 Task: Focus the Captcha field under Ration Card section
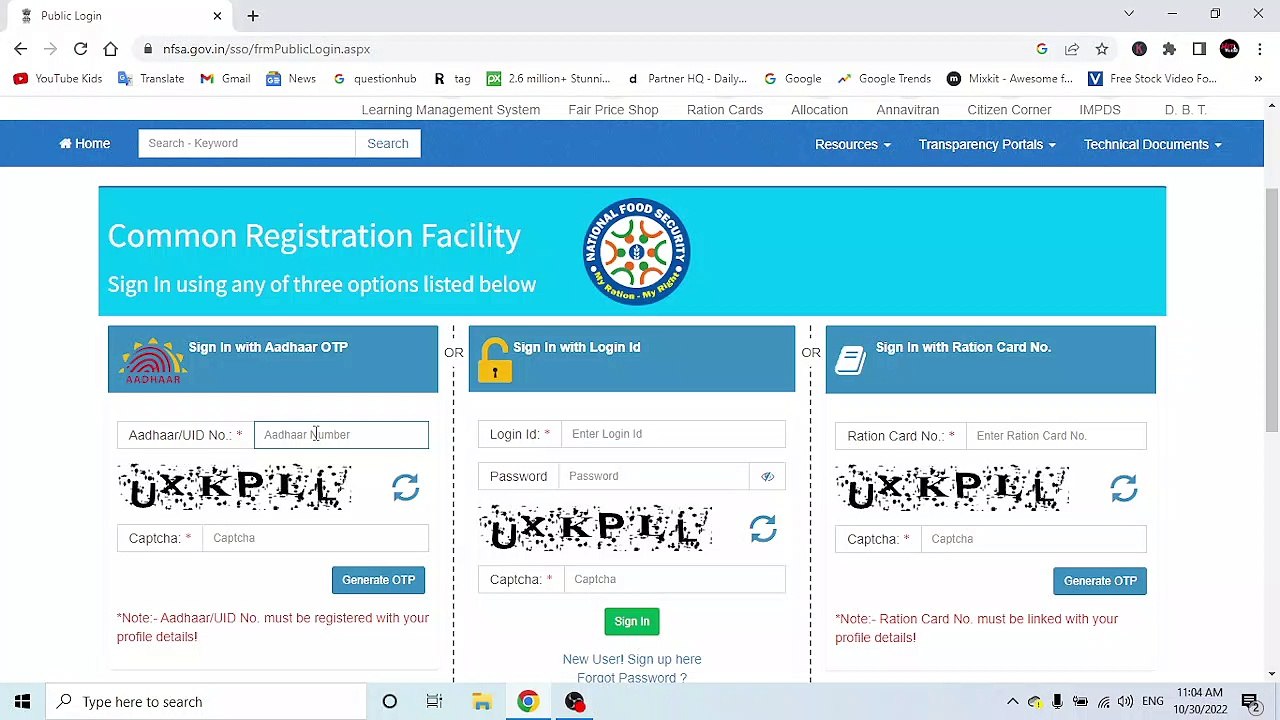coord(1034,539)
